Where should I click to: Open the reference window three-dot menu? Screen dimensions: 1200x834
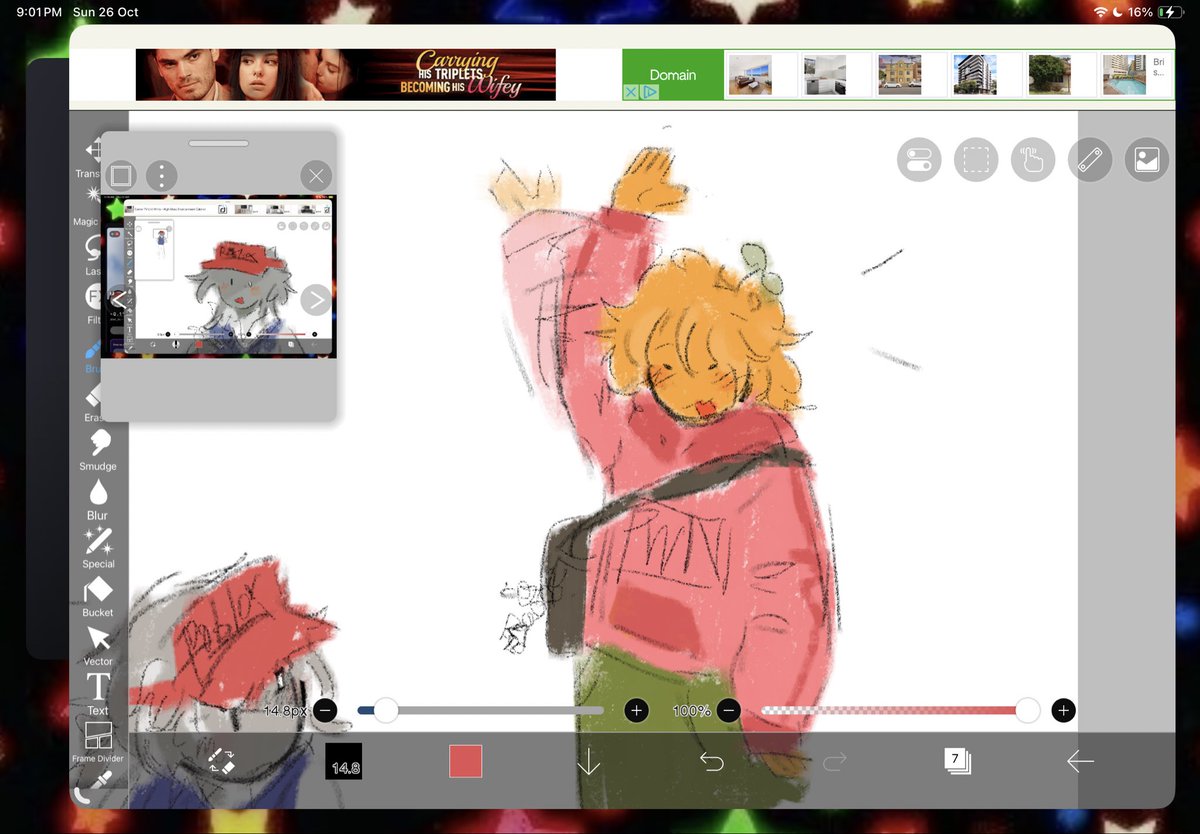point(161,176)
